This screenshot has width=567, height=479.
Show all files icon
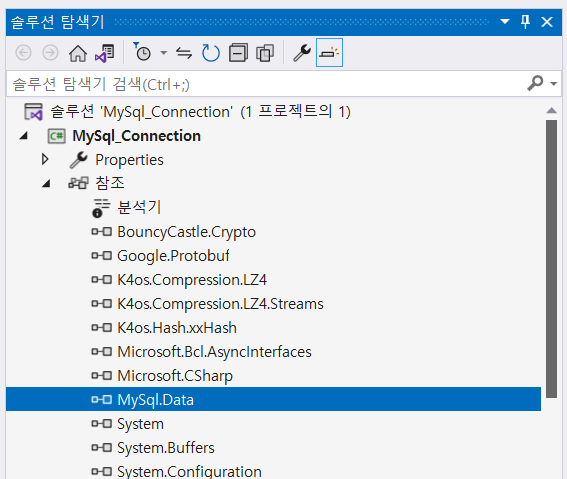pyautogui.click(x=265, y=53)
